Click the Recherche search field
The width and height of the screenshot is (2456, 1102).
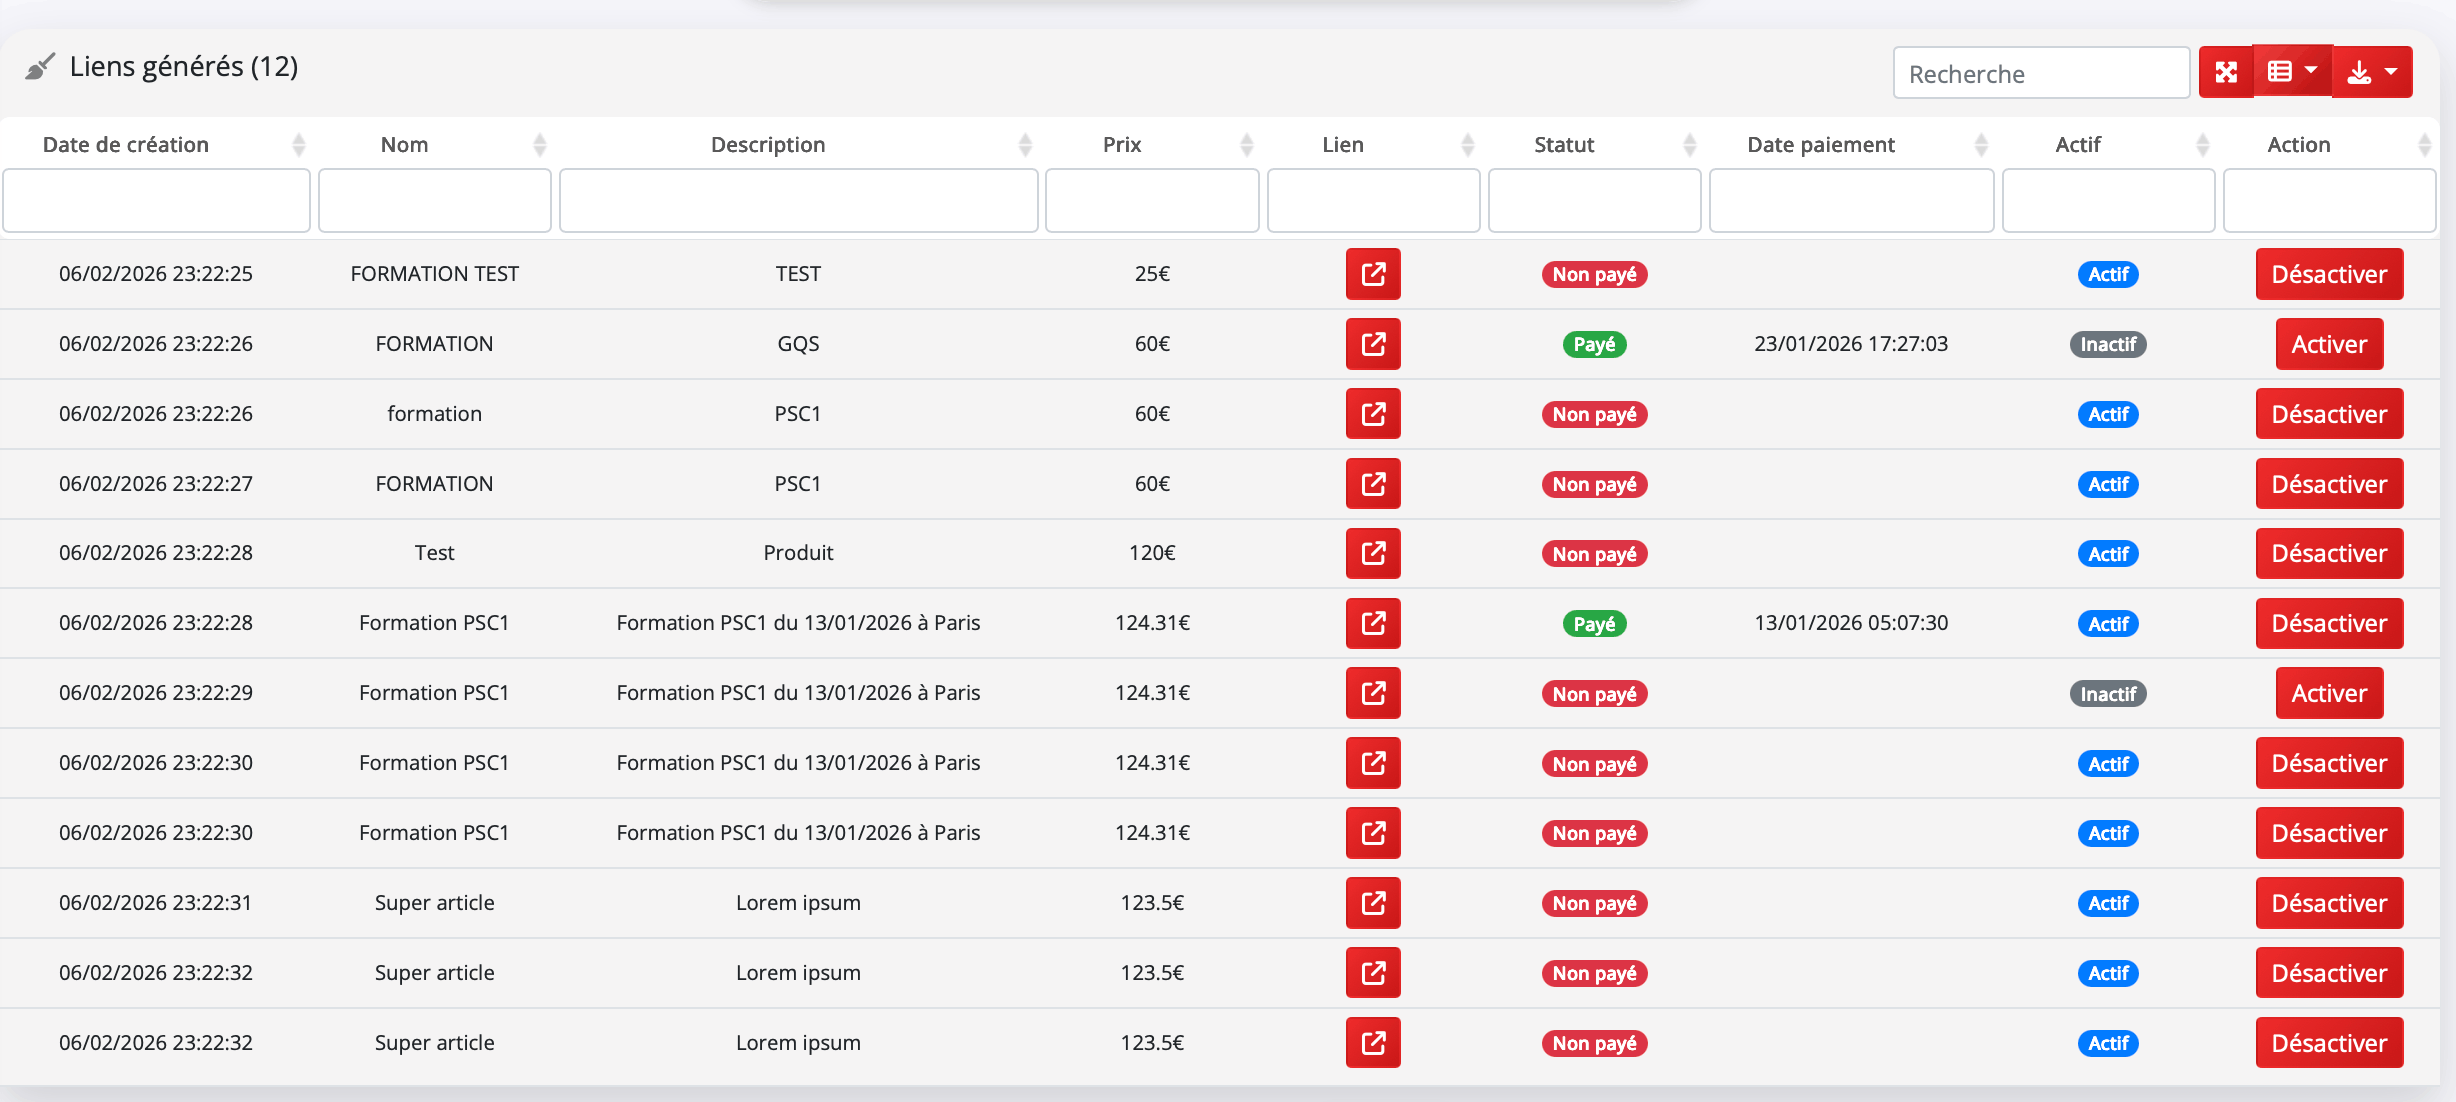click(2040, 74)
